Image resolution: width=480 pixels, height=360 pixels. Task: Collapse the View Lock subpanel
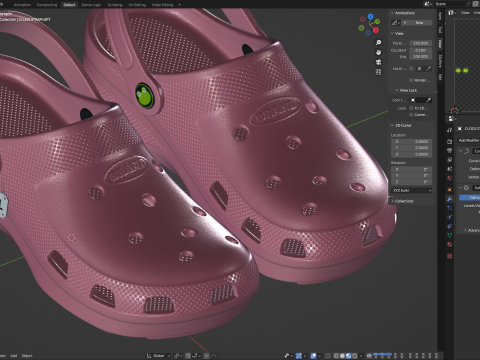coord(397,90)
